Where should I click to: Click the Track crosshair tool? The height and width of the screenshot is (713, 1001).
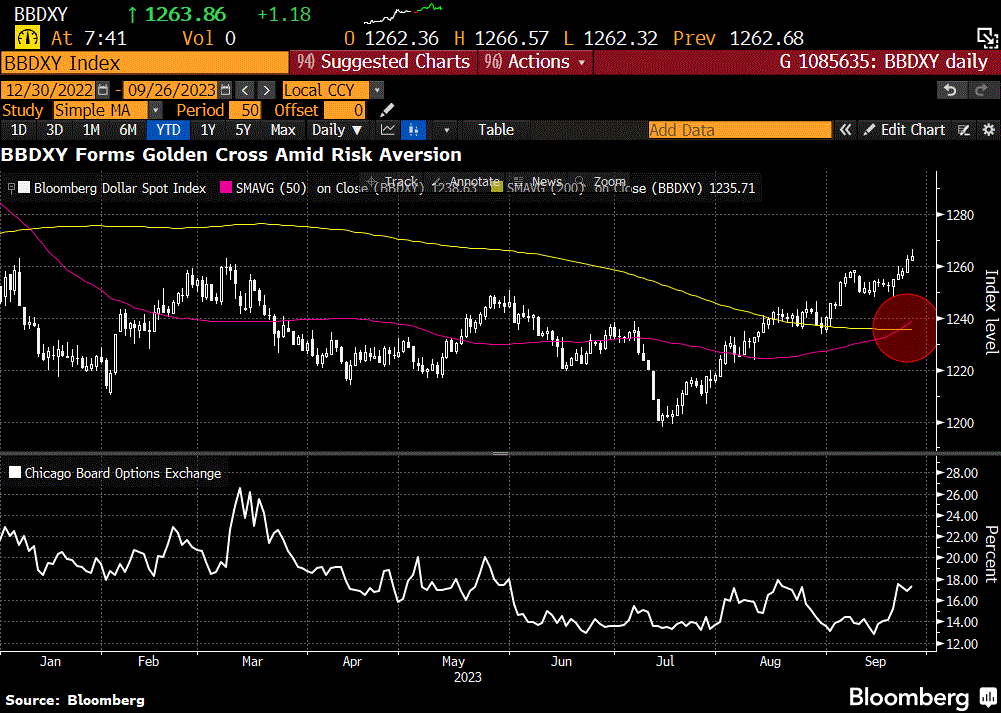393,181
